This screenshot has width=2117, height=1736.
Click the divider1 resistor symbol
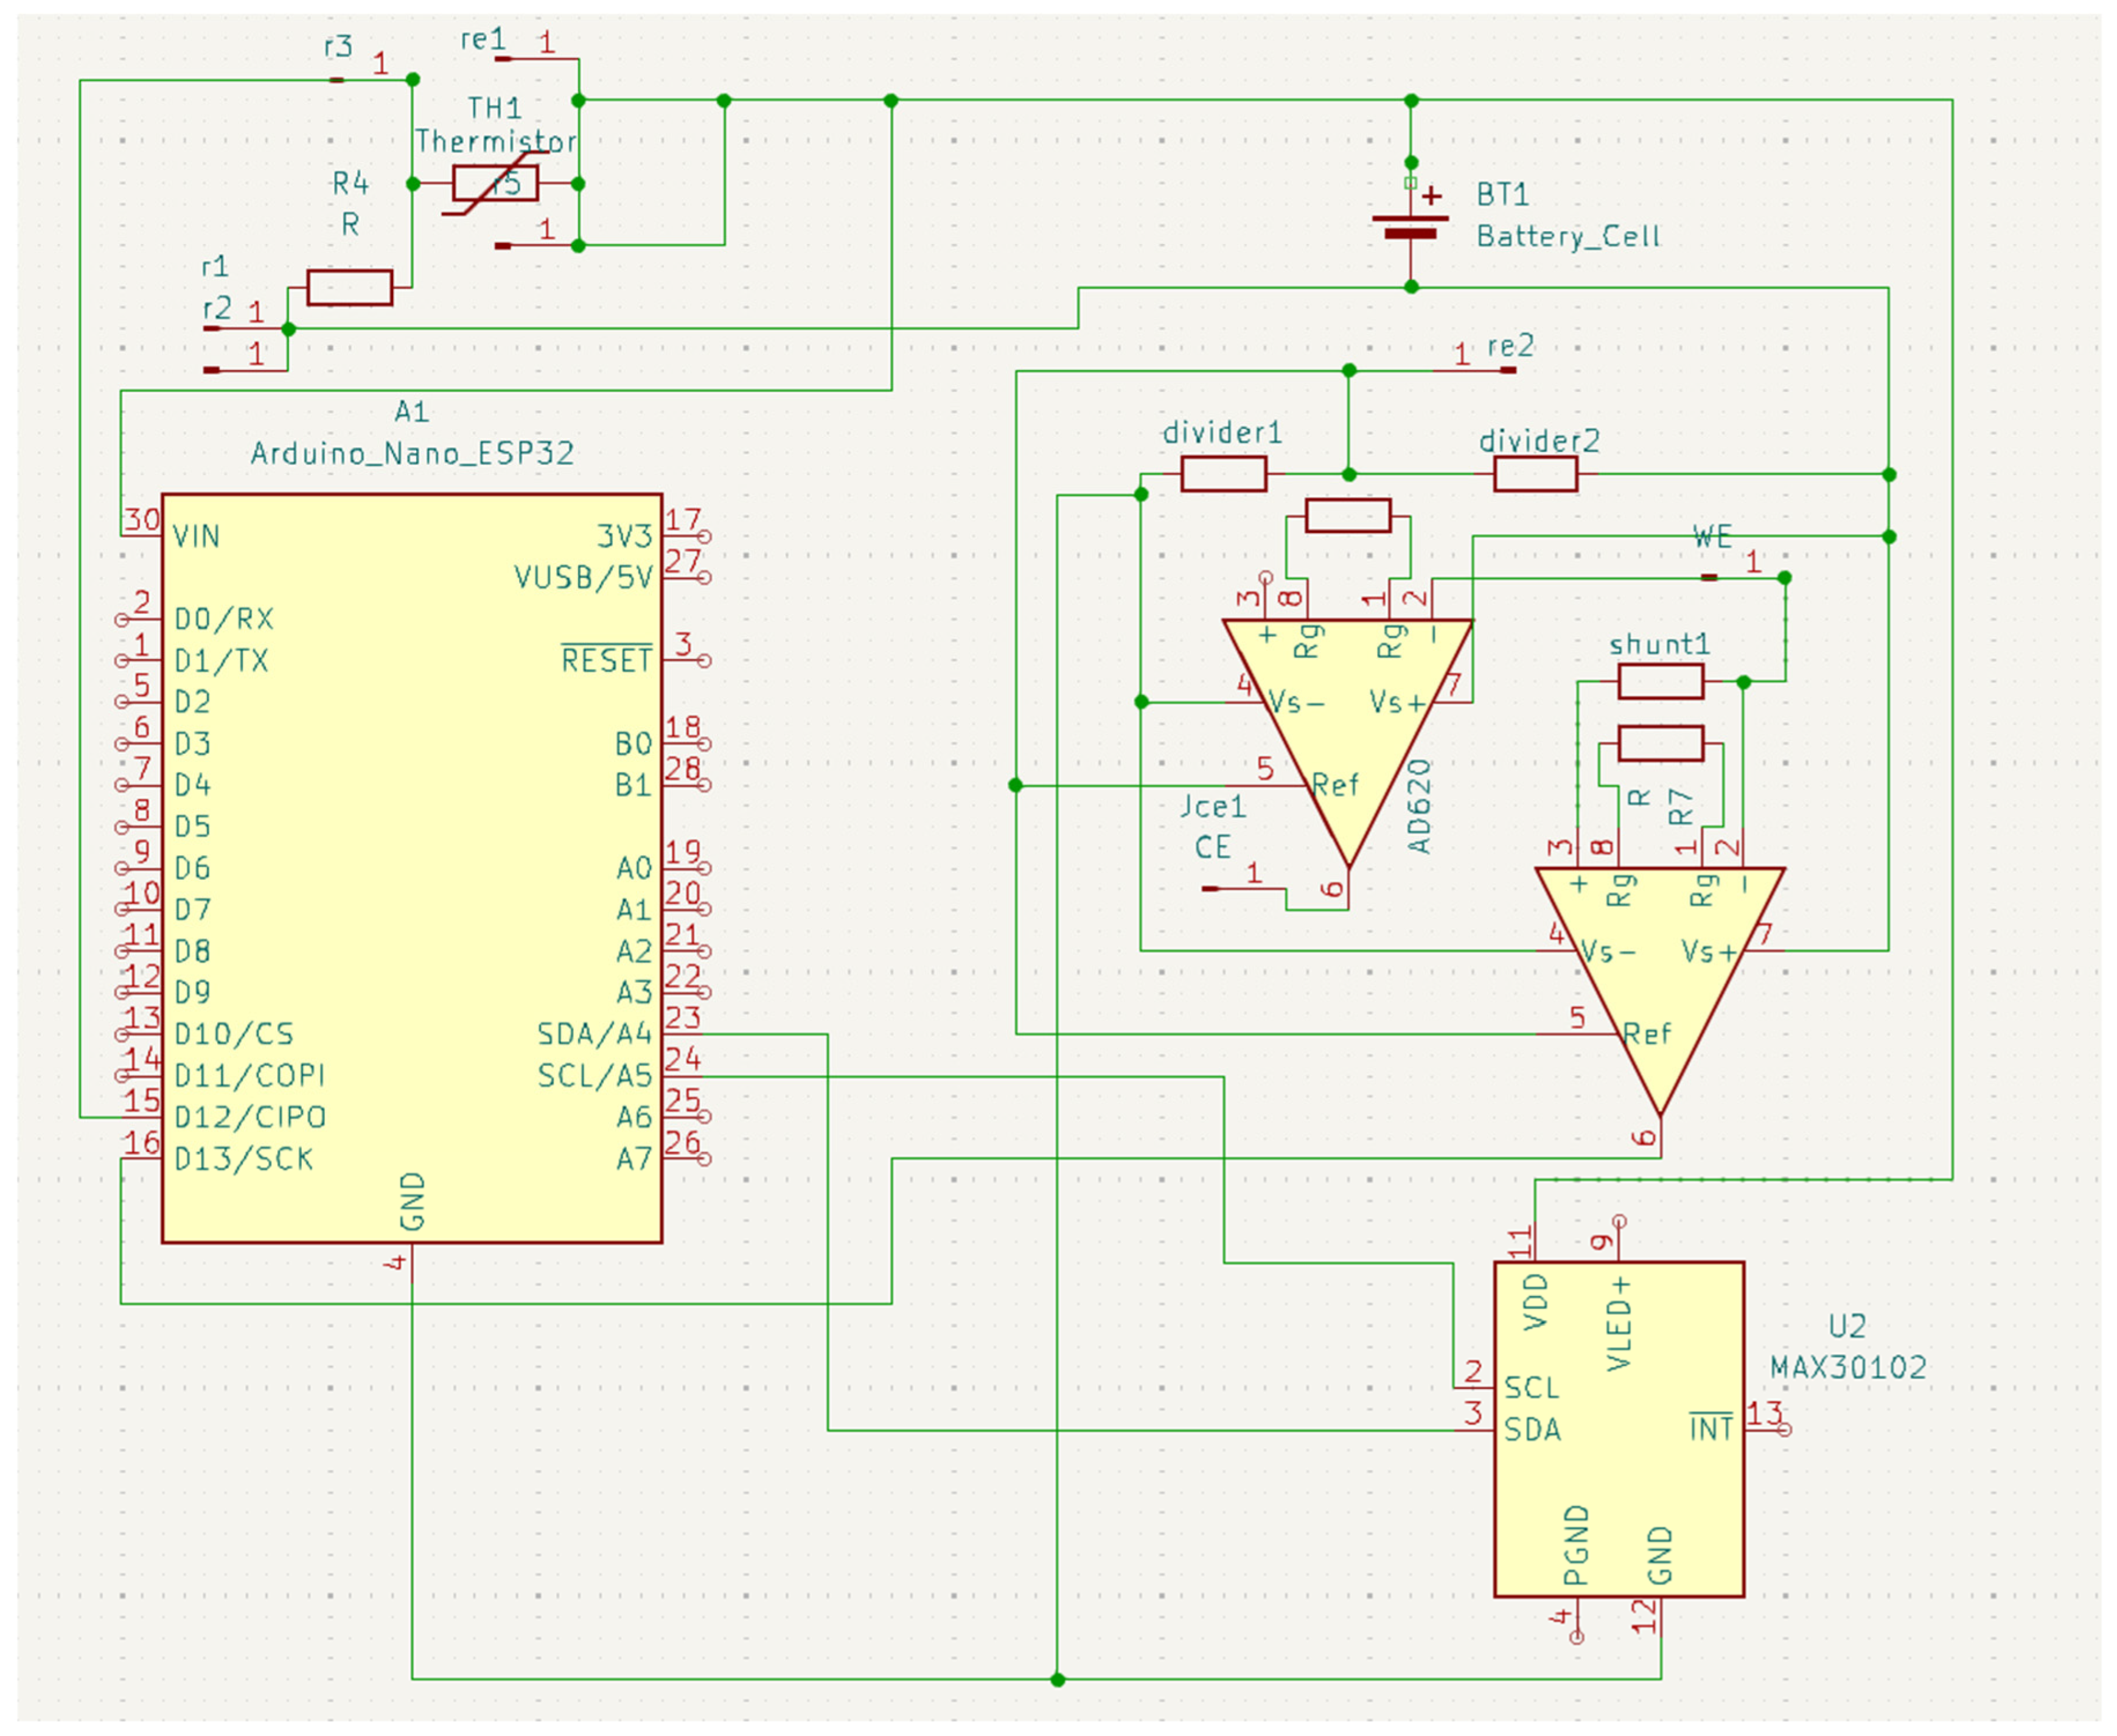(1223, 474)
